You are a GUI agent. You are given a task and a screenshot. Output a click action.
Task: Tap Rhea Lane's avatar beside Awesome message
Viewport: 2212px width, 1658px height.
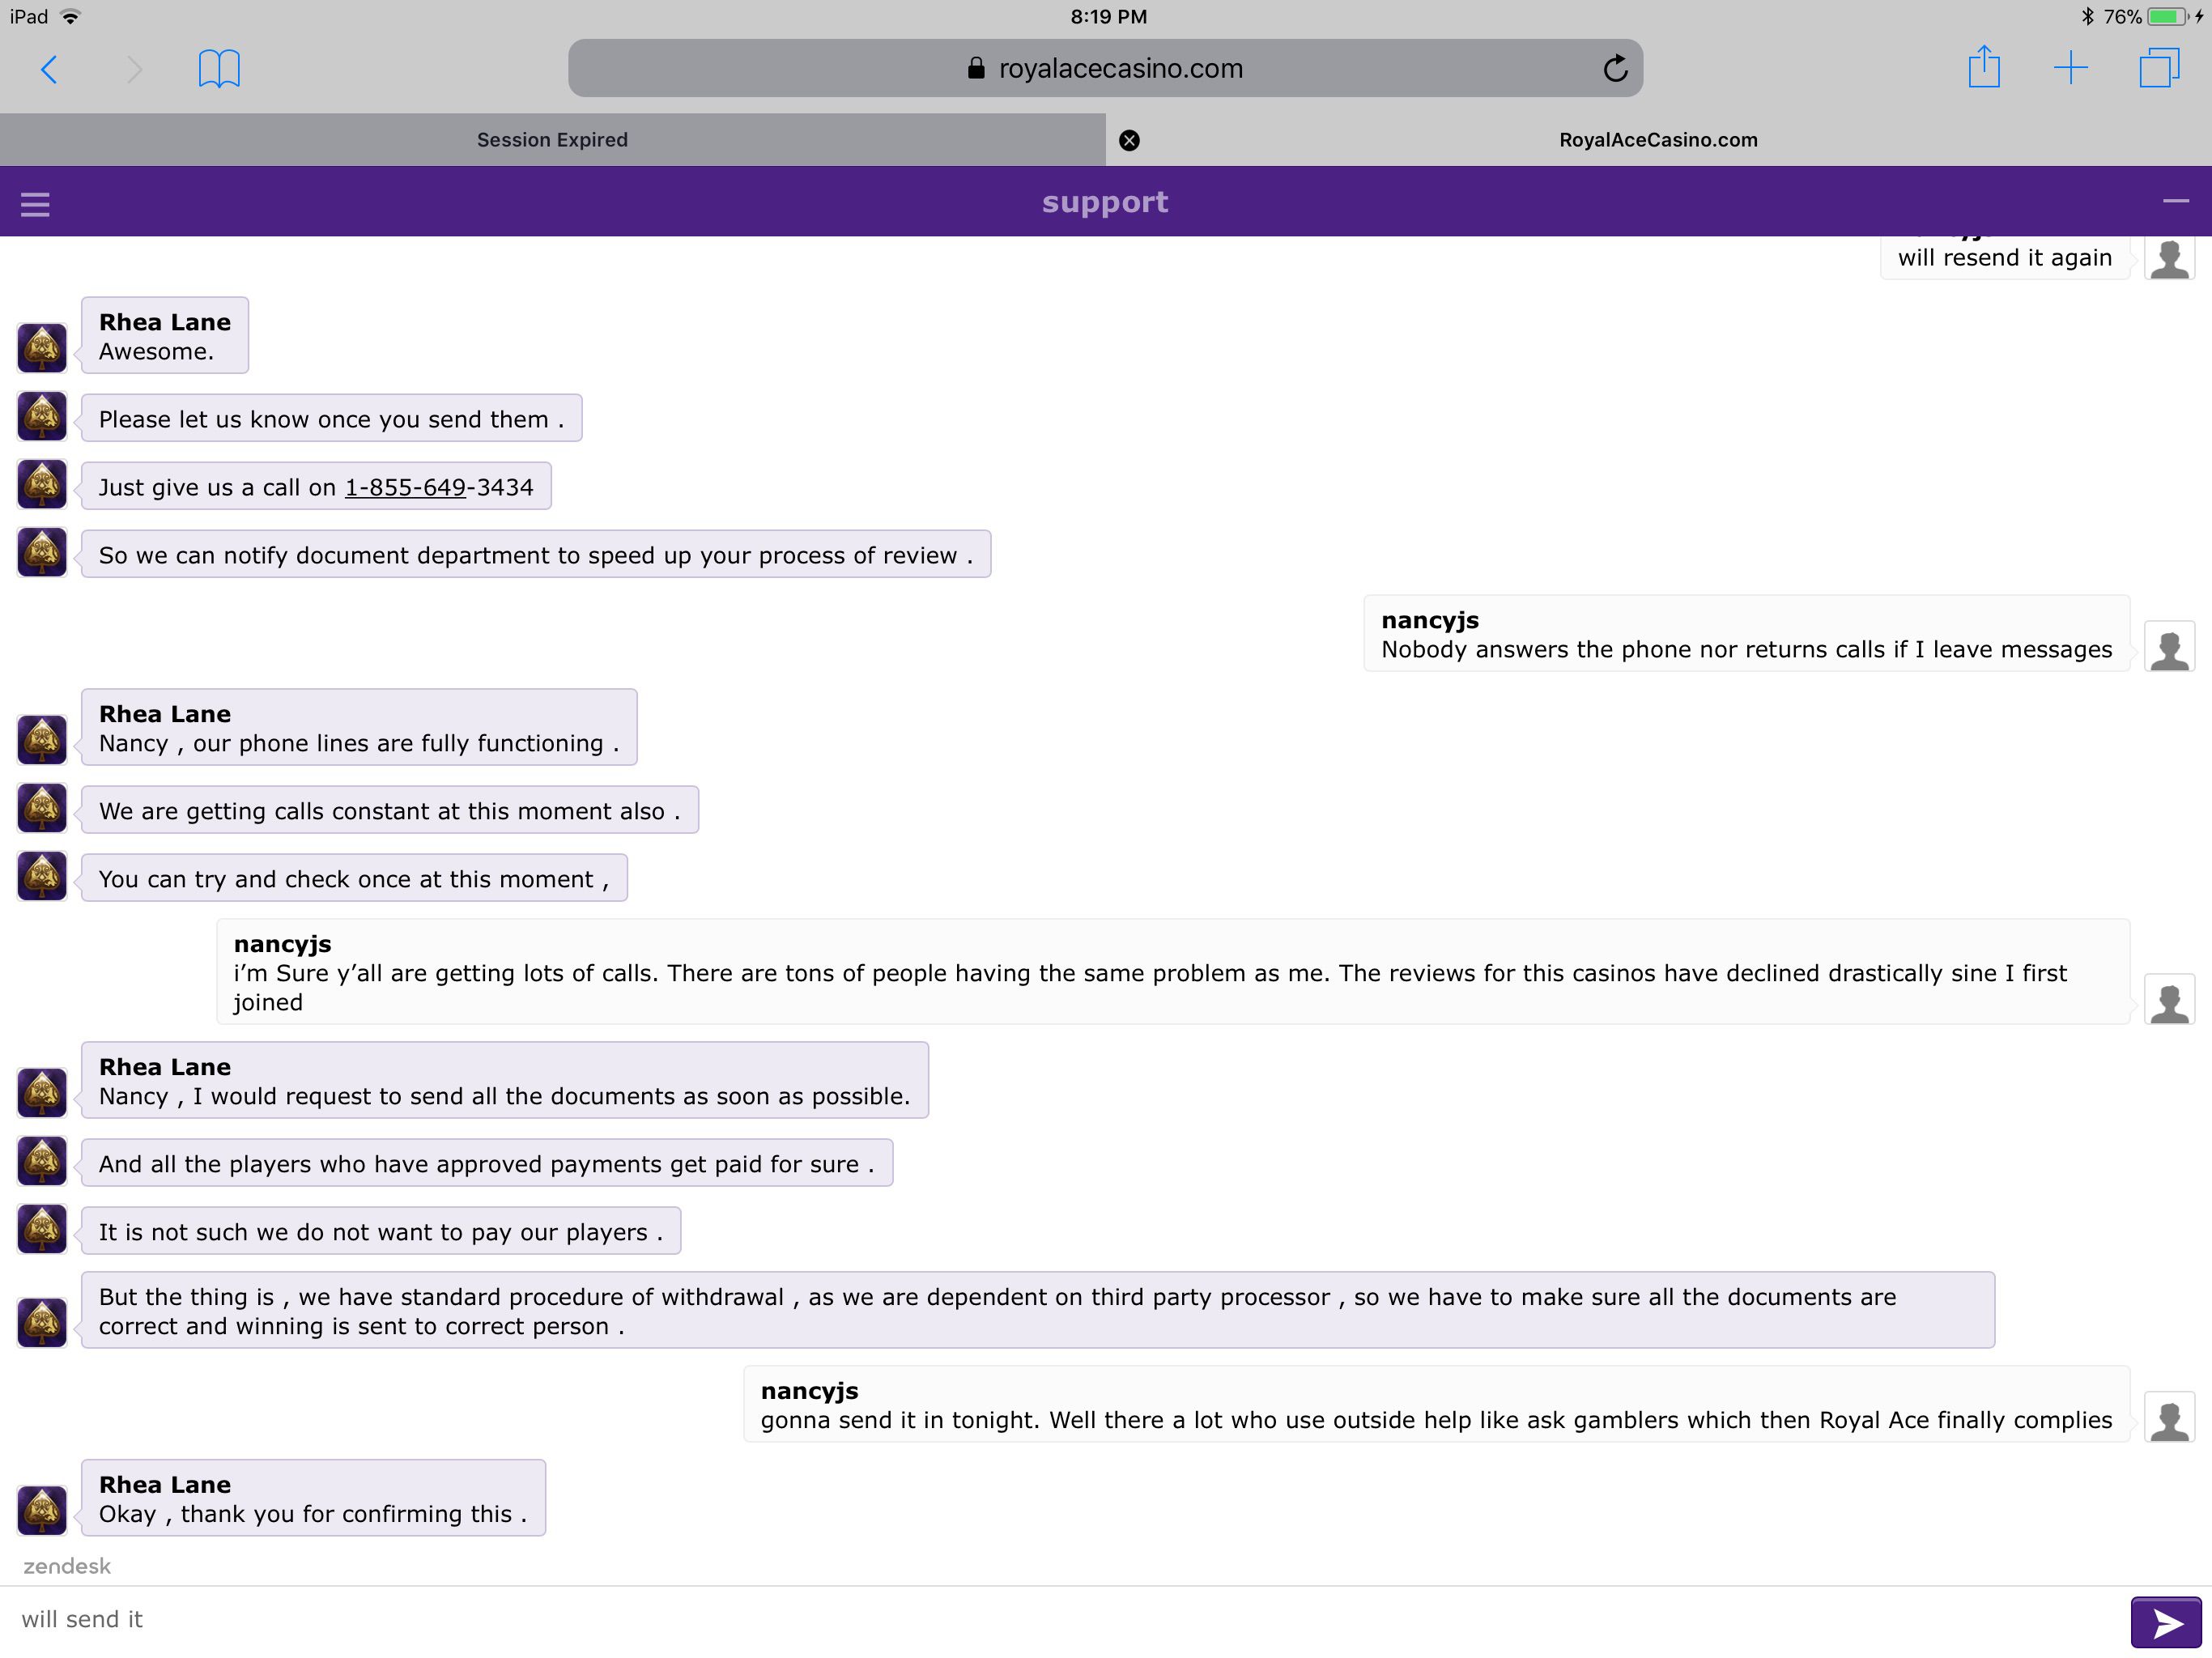(42, 347)
